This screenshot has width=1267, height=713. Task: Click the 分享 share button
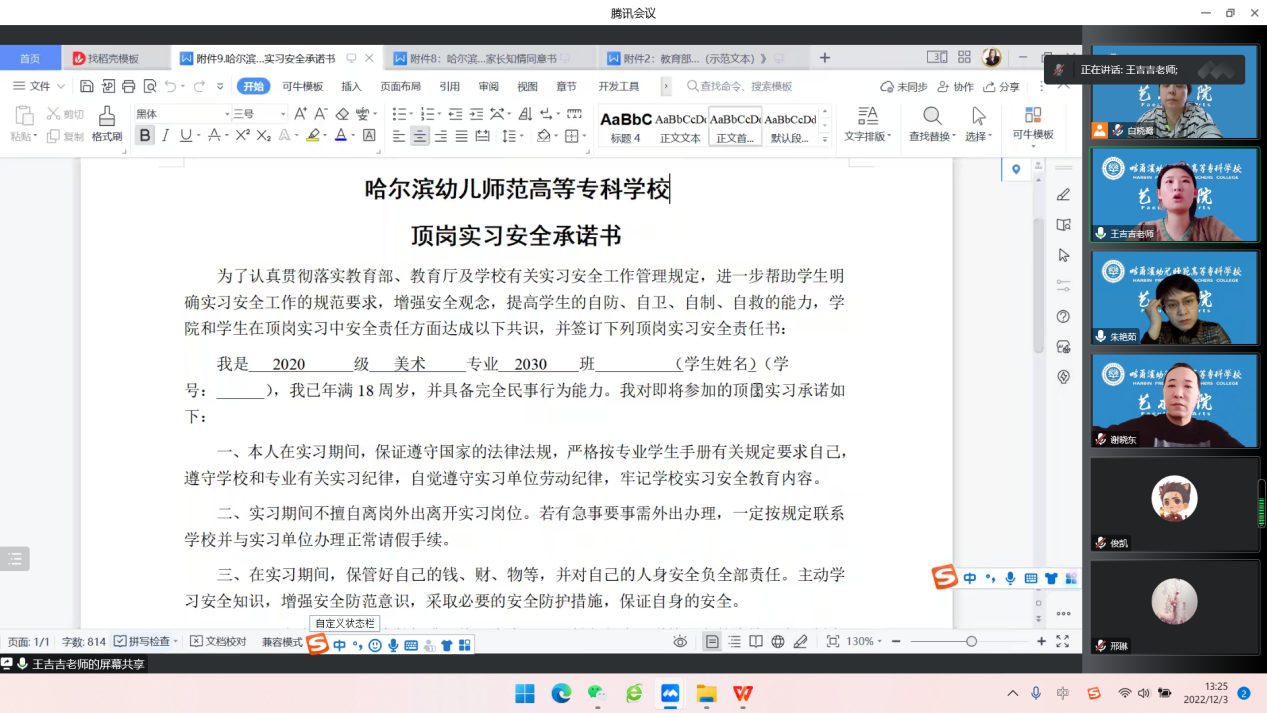1001,87
